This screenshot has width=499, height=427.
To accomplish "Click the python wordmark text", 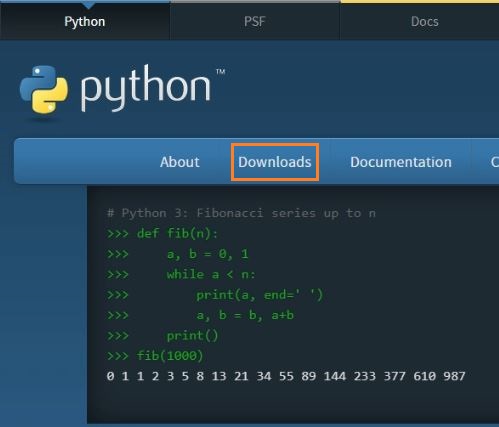I will 146,87.
